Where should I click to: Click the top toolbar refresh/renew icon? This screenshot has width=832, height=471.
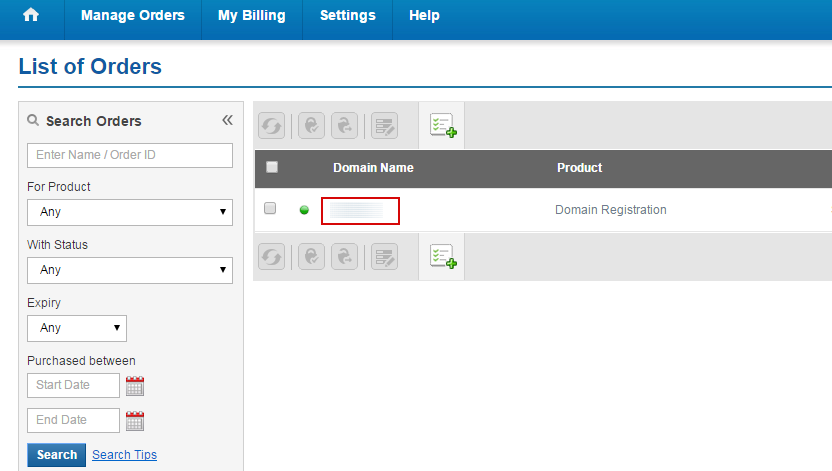(271, 125)
